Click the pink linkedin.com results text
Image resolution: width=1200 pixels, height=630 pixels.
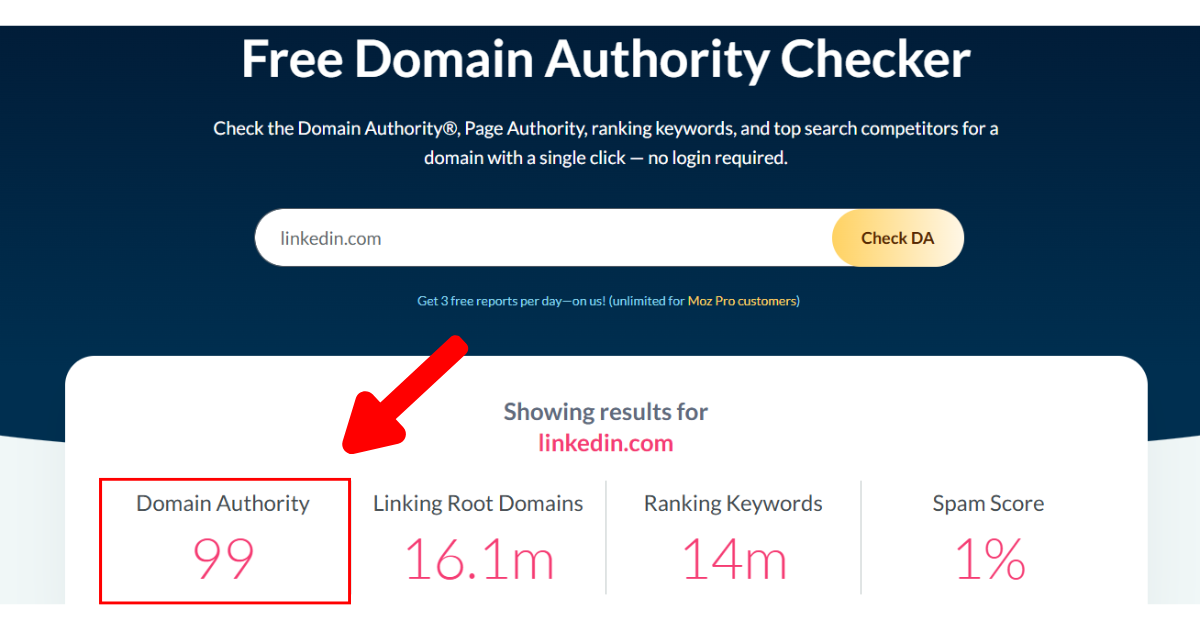606,443
